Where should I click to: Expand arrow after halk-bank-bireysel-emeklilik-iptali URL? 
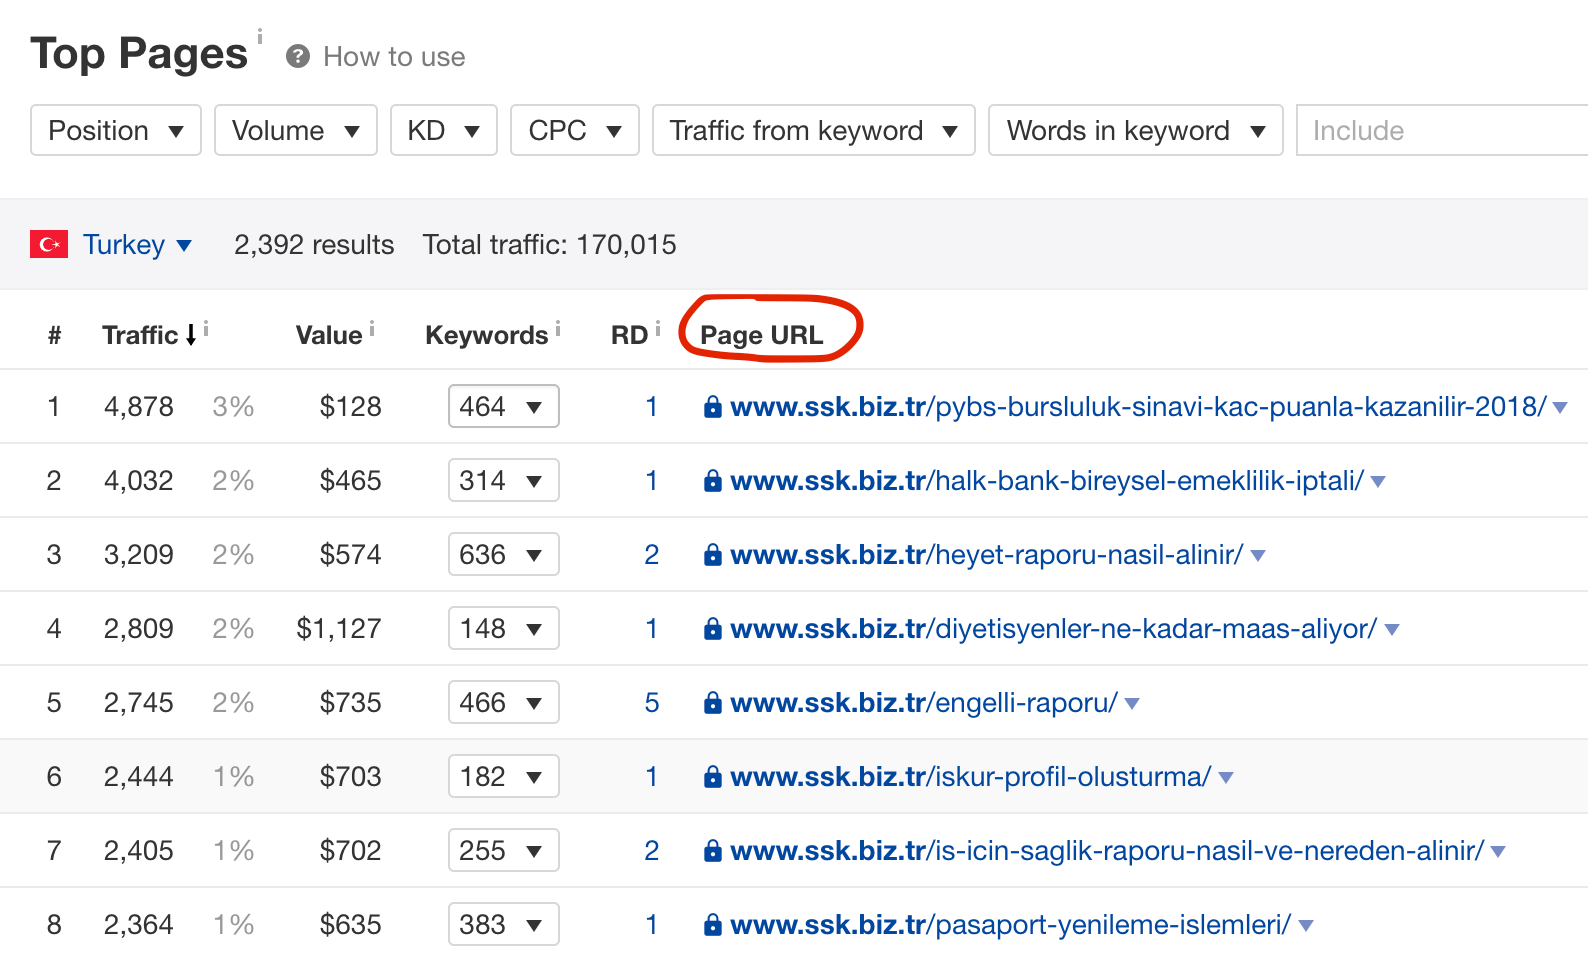tap(1378, 482)
